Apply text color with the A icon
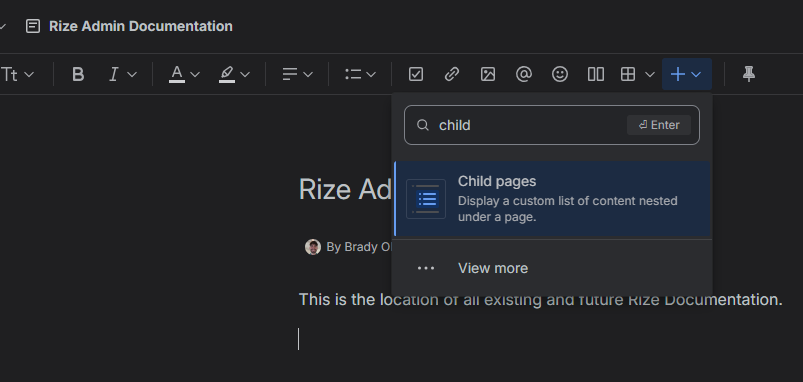 click(177, 75)
